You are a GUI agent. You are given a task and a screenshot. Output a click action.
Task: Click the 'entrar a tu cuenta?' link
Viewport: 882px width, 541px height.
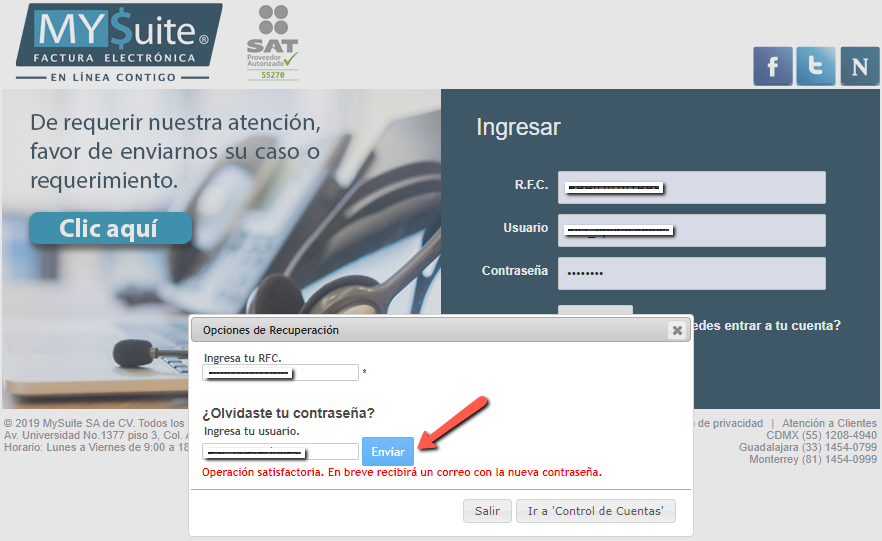(767, 326)
